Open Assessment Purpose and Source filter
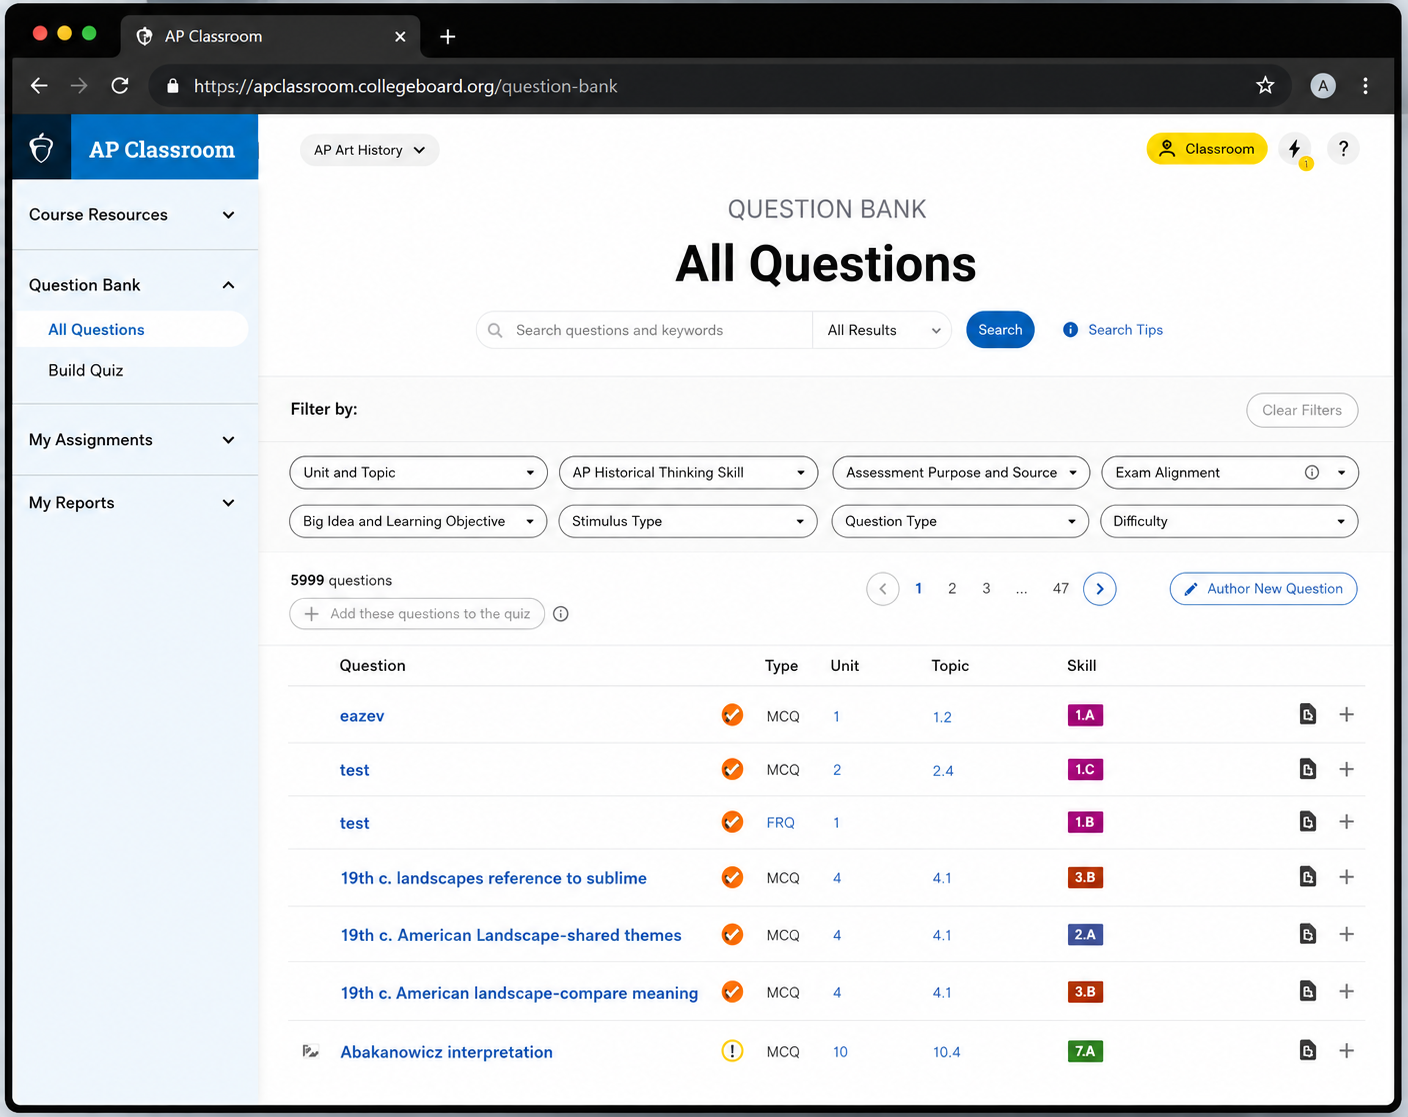Screen dimensions: 1408x1117 [x=961, y=473]
